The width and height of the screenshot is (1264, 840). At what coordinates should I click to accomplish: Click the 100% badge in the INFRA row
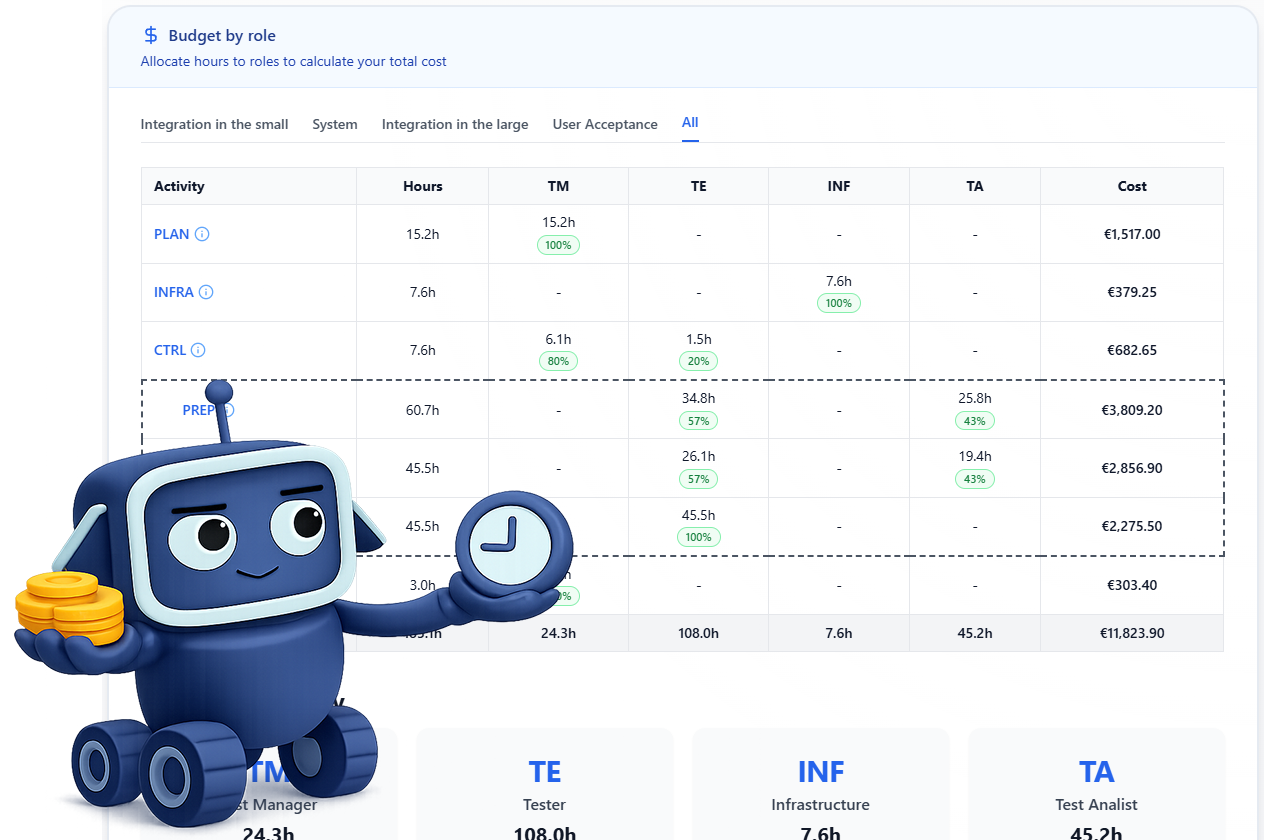point(838,303)
